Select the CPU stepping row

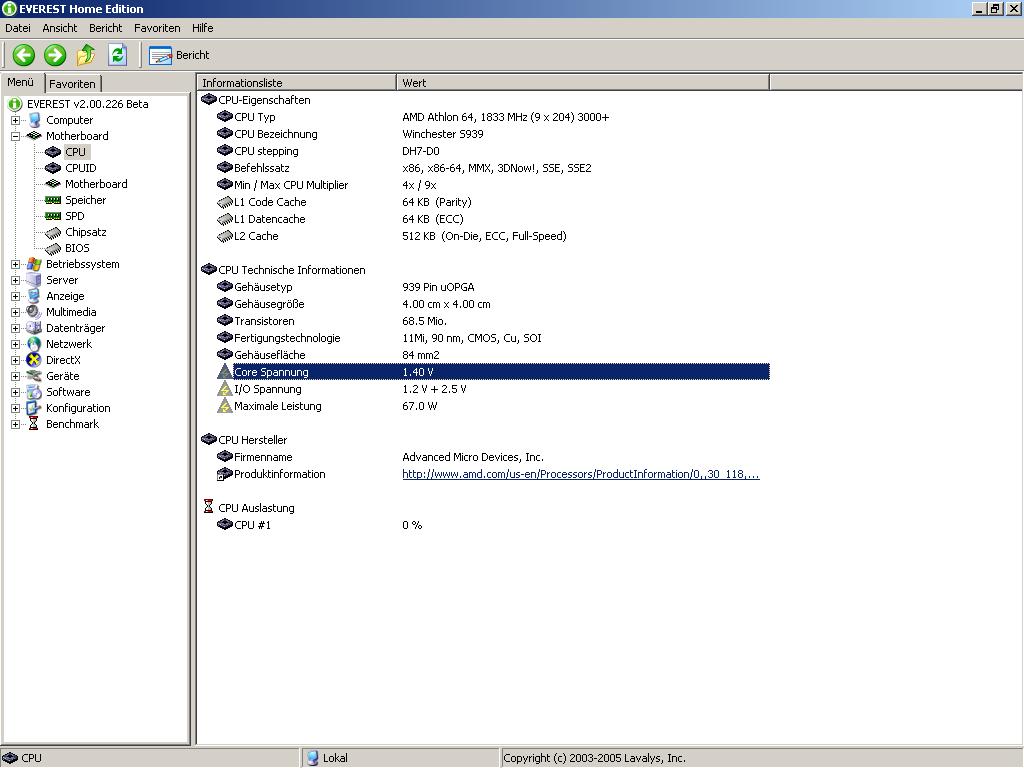(483, 151)
